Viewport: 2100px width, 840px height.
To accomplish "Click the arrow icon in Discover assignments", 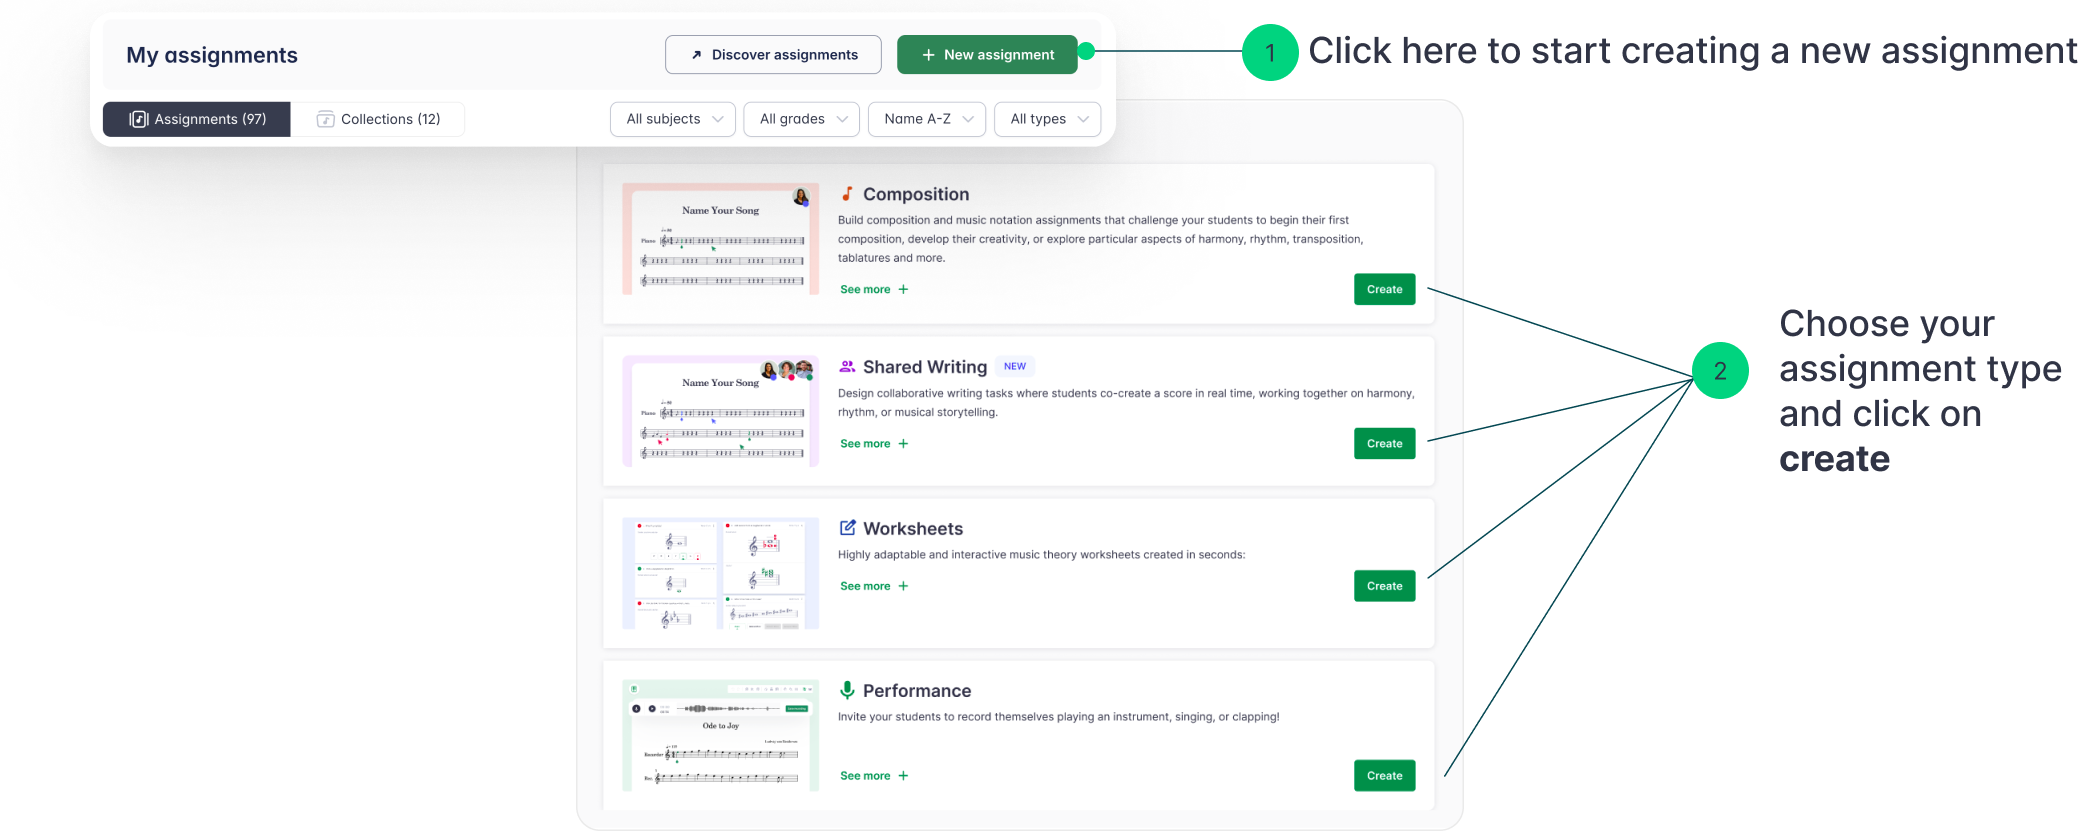I will click(697, 55).
